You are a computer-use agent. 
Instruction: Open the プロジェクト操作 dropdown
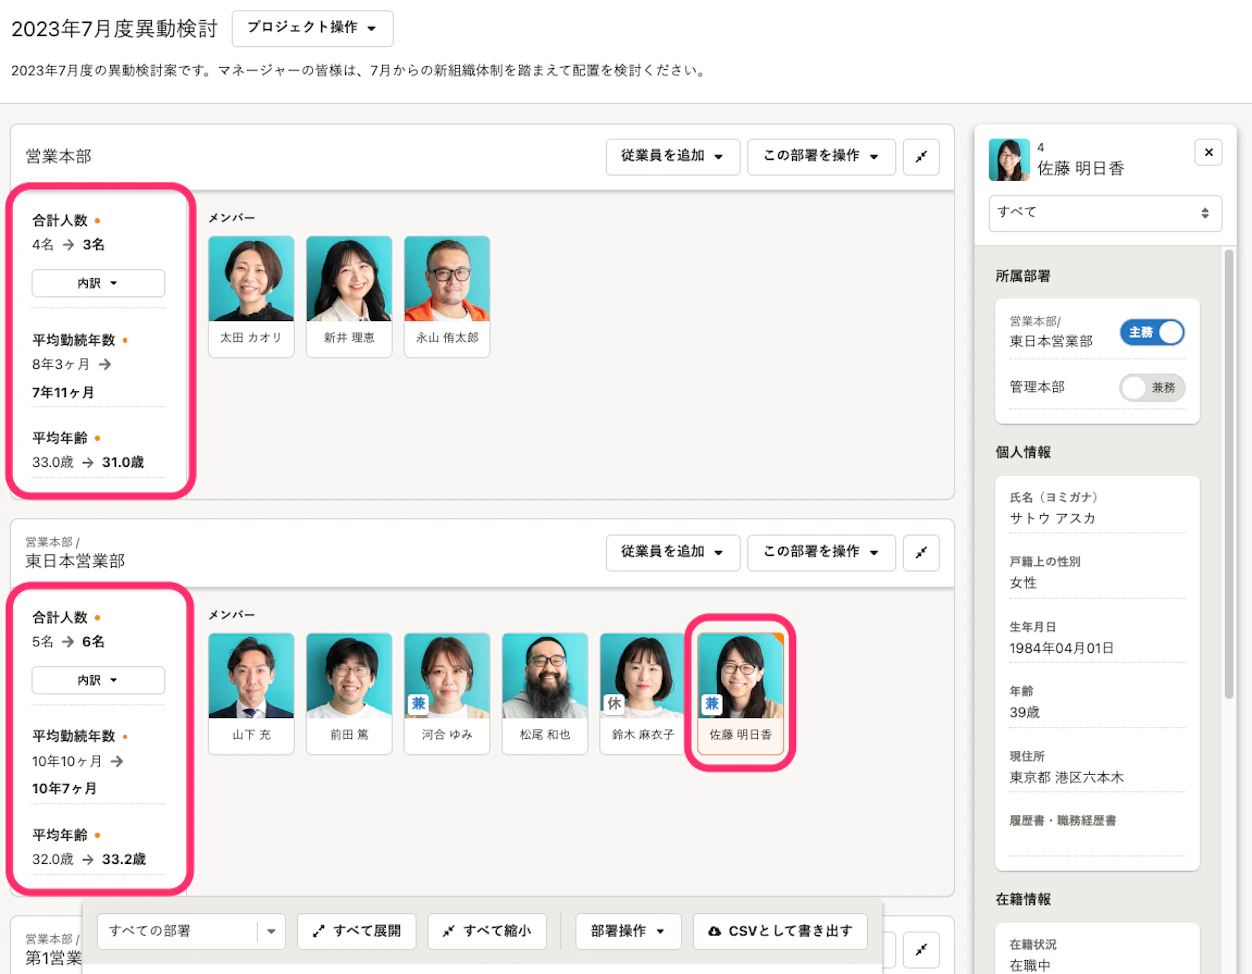click(312, 28)
